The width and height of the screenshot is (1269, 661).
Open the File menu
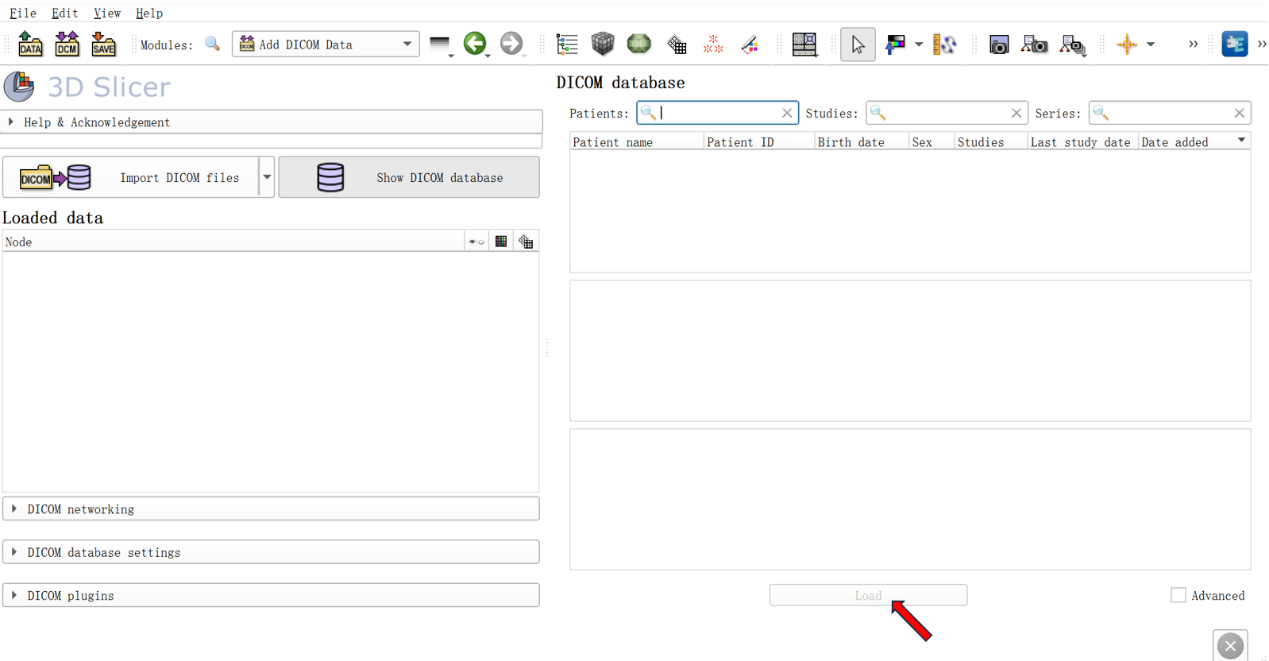(x=23, y=13)
